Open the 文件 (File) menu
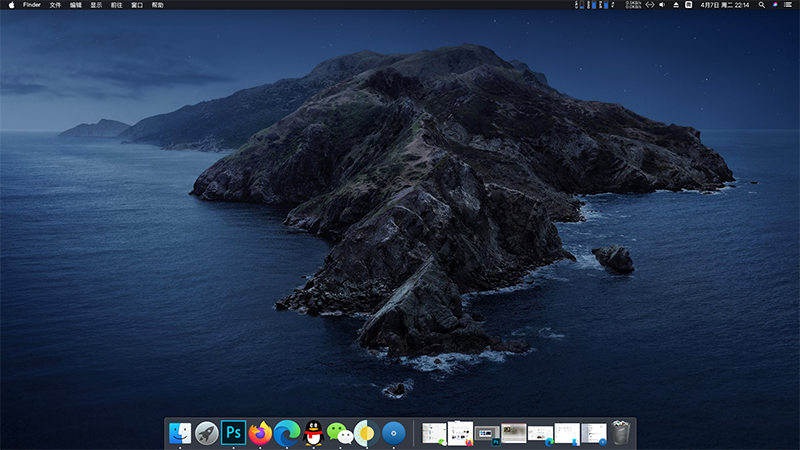 [55, 5]
